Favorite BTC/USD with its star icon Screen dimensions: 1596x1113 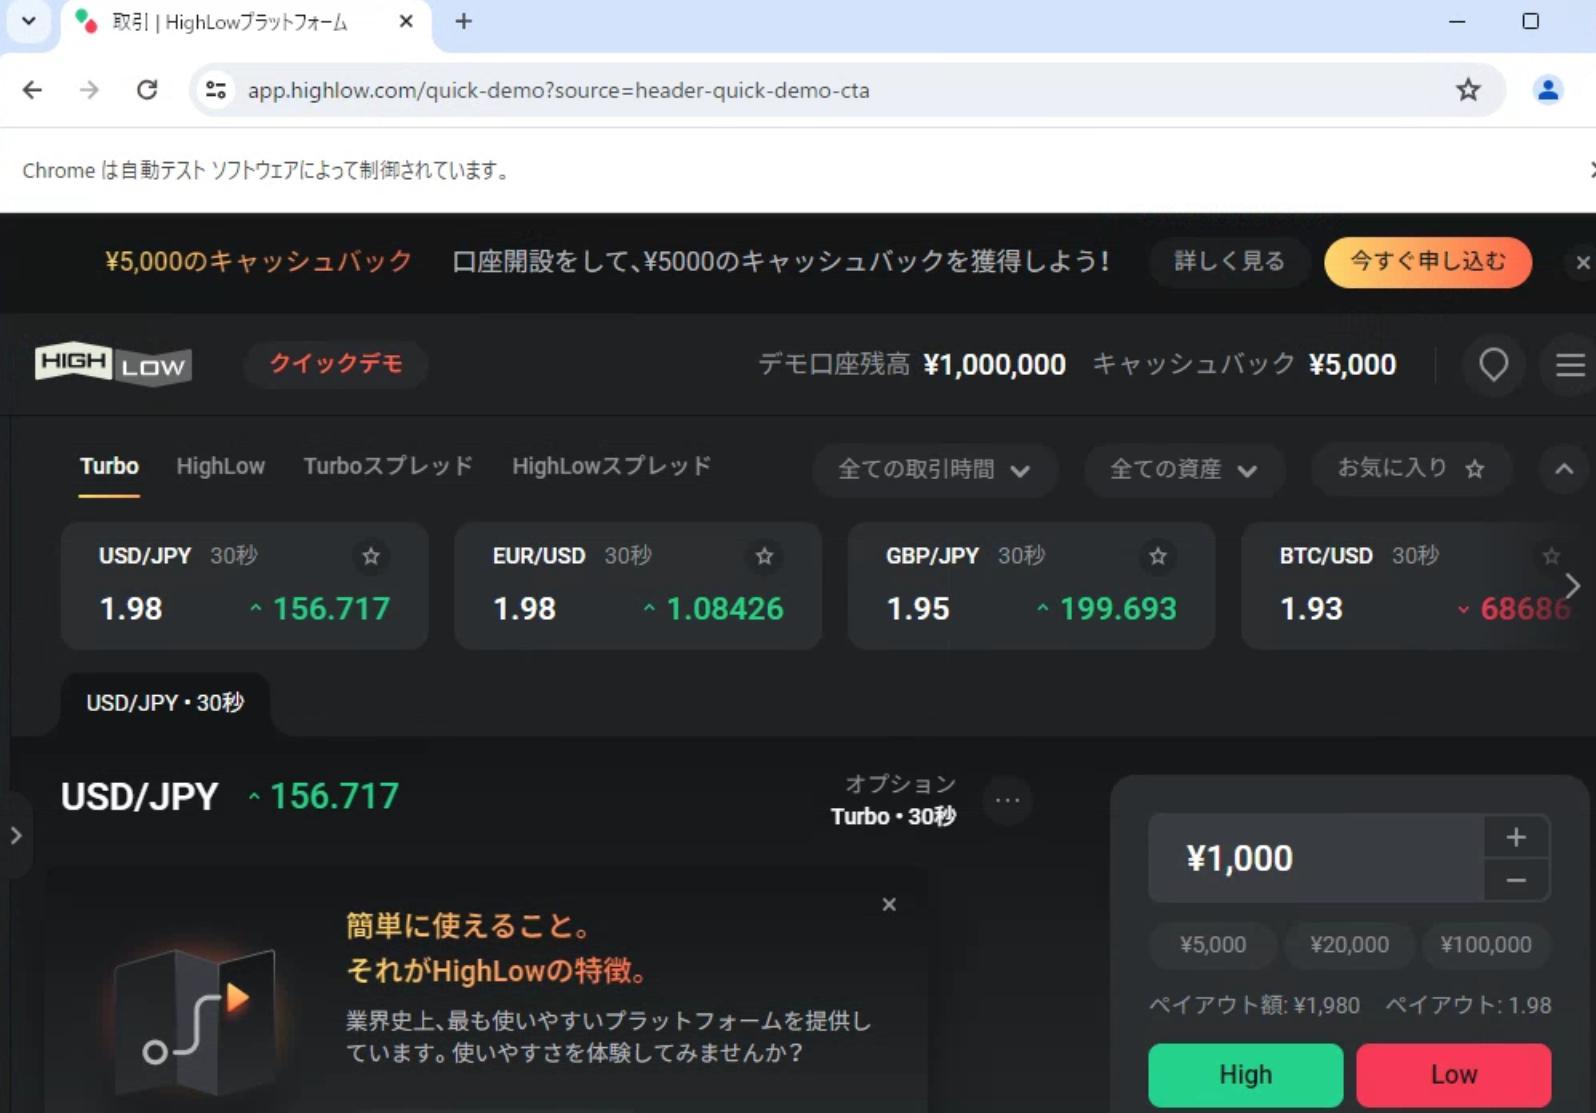coord(1551,556)
